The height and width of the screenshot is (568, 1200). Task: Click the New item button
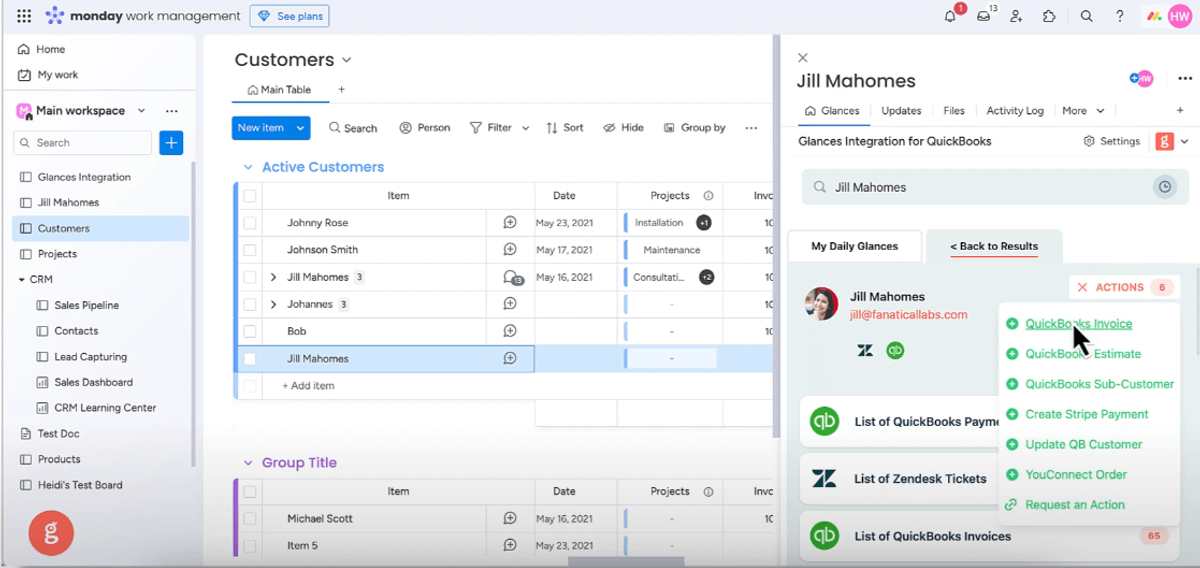261,128
